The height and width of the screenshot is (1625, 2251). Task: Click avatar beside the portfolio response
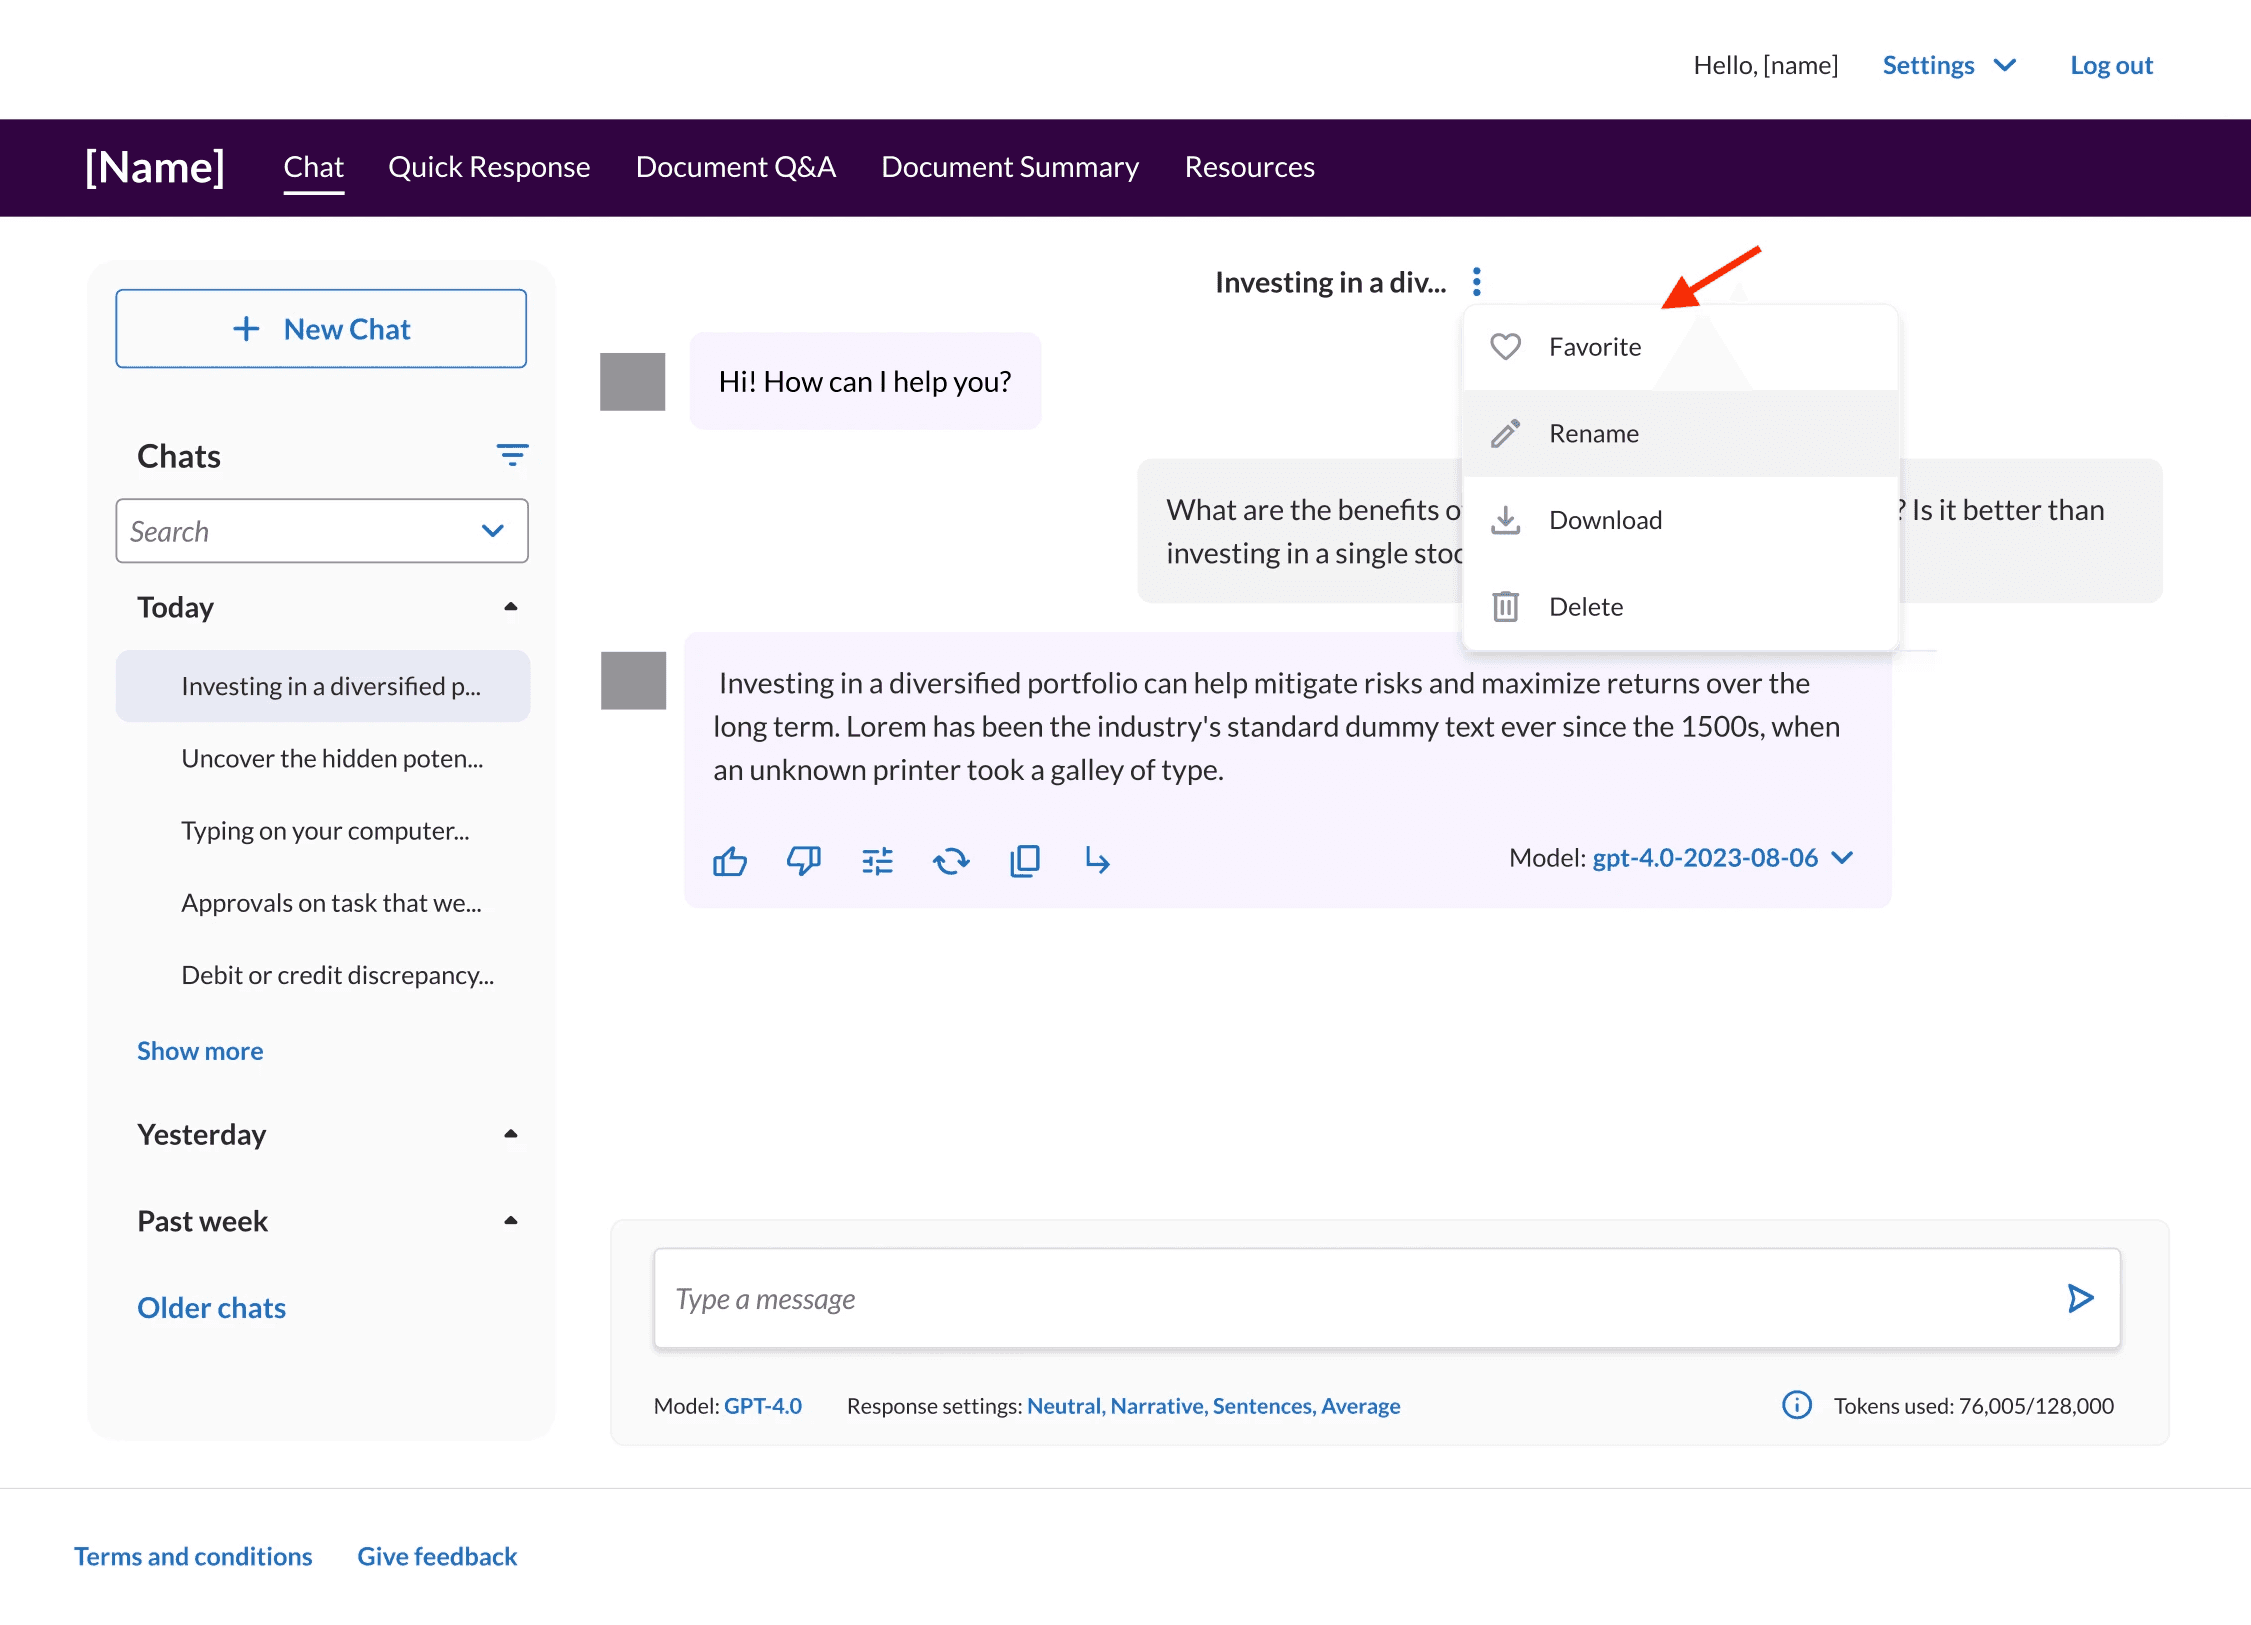[633, 680]
